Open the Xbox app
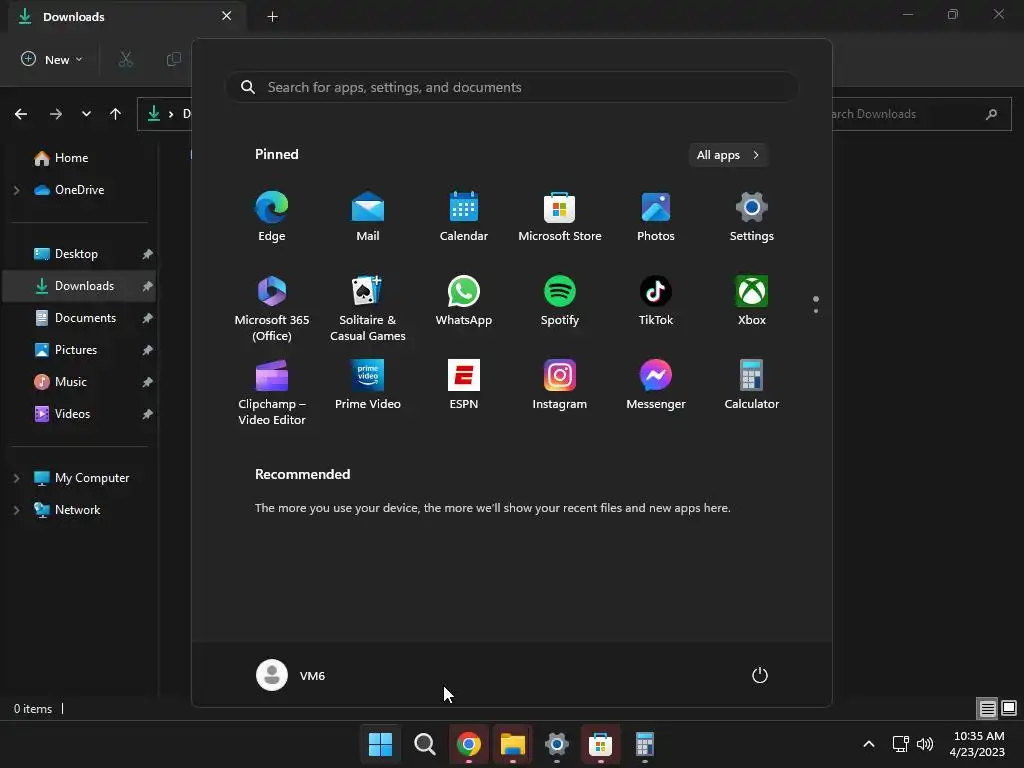The height and width of the screenshot is (768, 1024). pyautogui.click(x=752, y=301)
